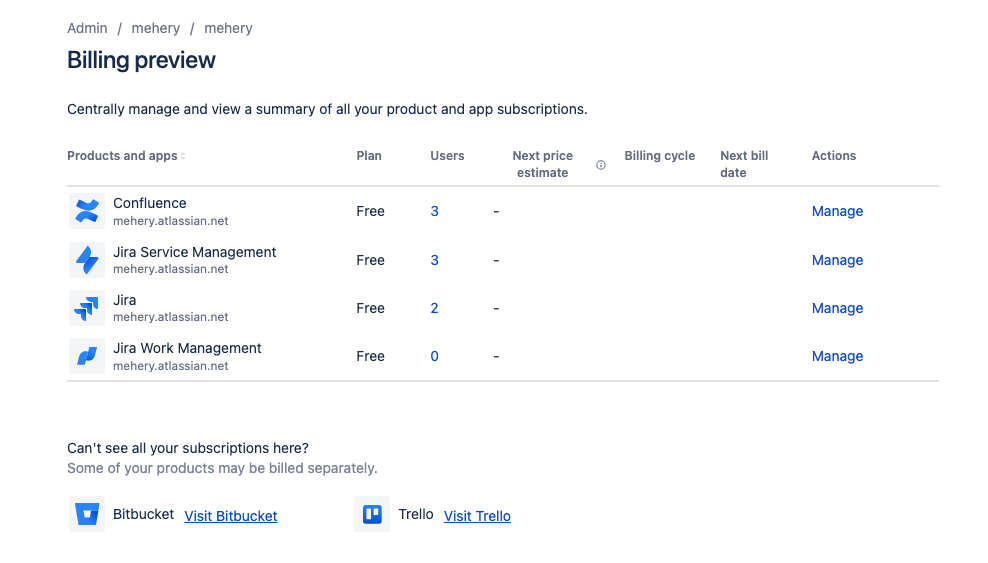988x563 pixels.
Task: Click the Actions column header
Action: point(834,156)
